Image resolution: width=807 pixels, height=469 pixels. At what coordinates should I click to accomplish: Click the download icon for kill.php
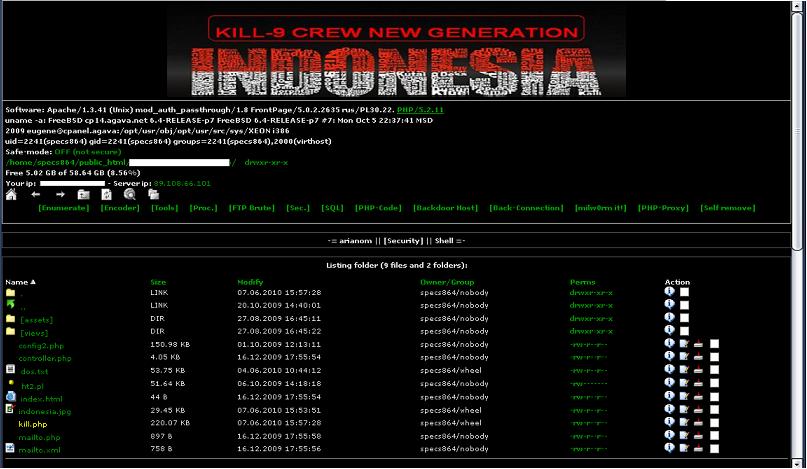tap(698, 422)
